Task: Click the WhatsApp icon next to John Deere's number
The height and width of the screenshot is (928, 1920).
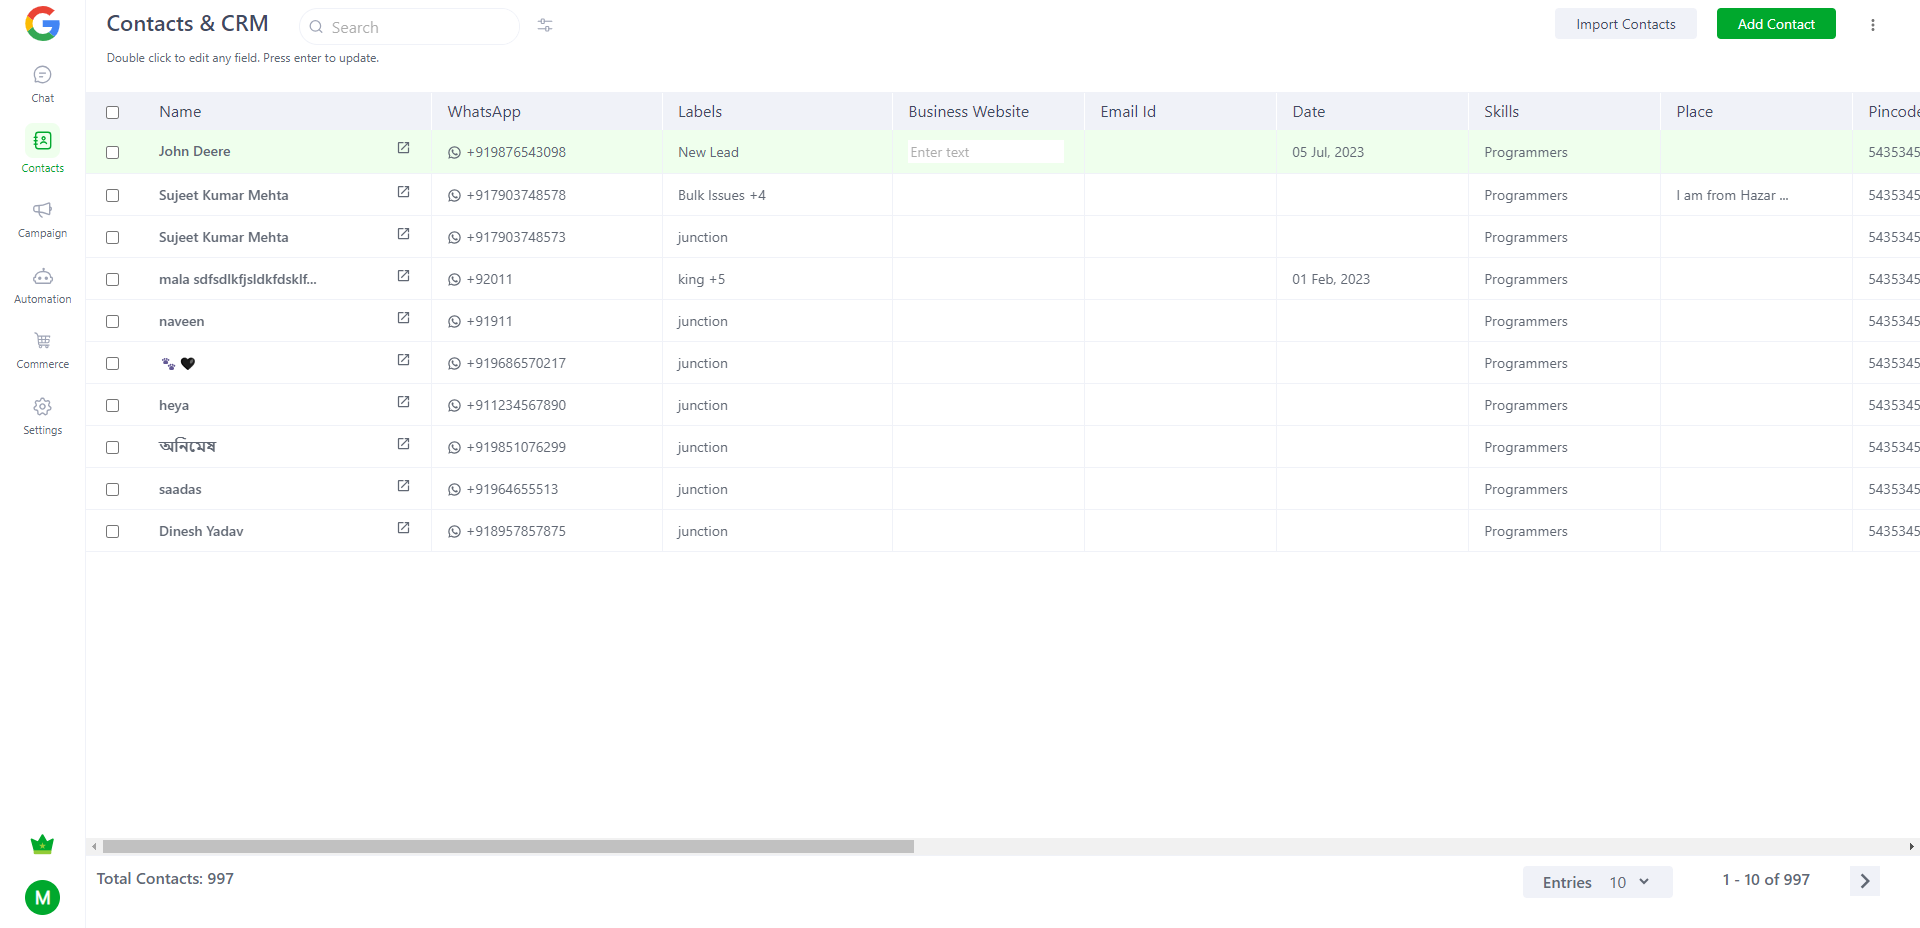Action: [453, 152]
